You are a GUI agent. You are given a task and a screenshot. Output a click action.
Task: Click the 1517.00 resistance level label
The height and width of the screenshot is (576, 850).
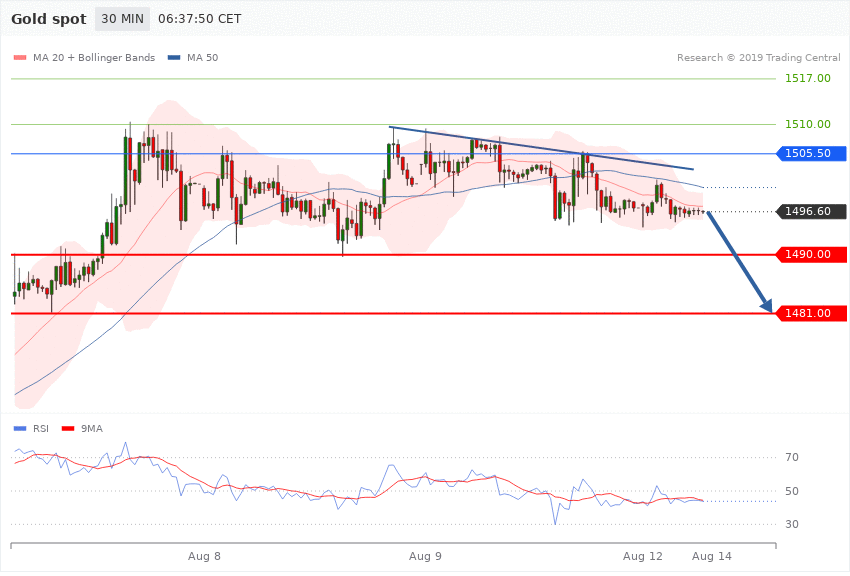coord(808,79)
